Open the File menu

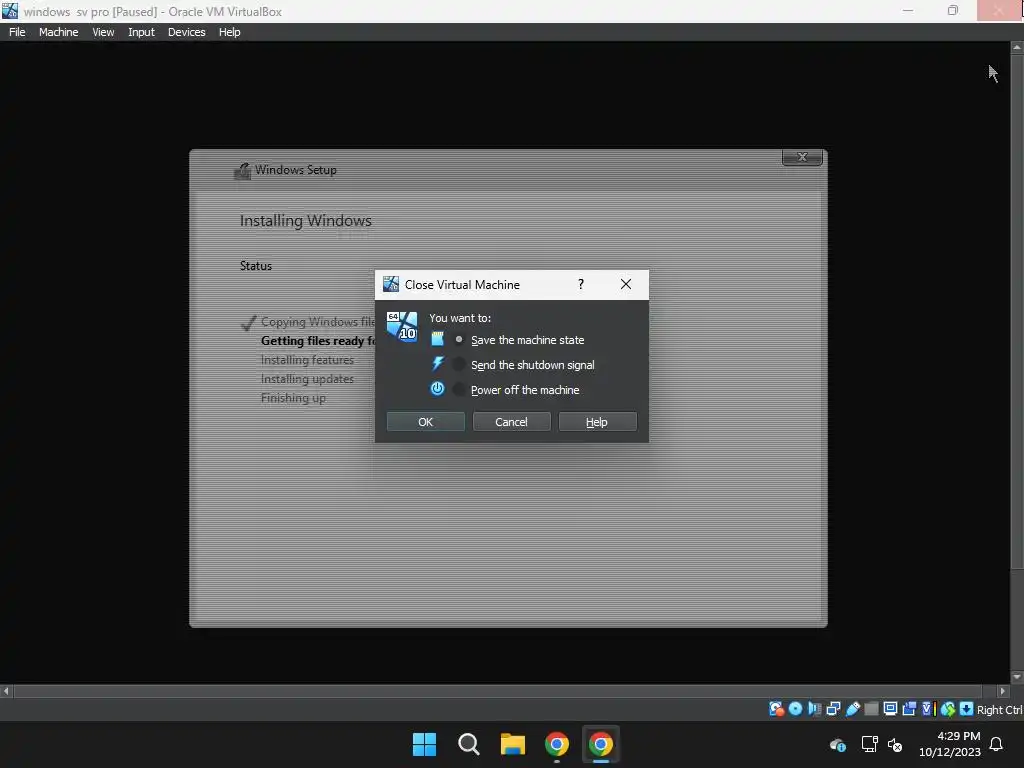[x=17, y=32]
